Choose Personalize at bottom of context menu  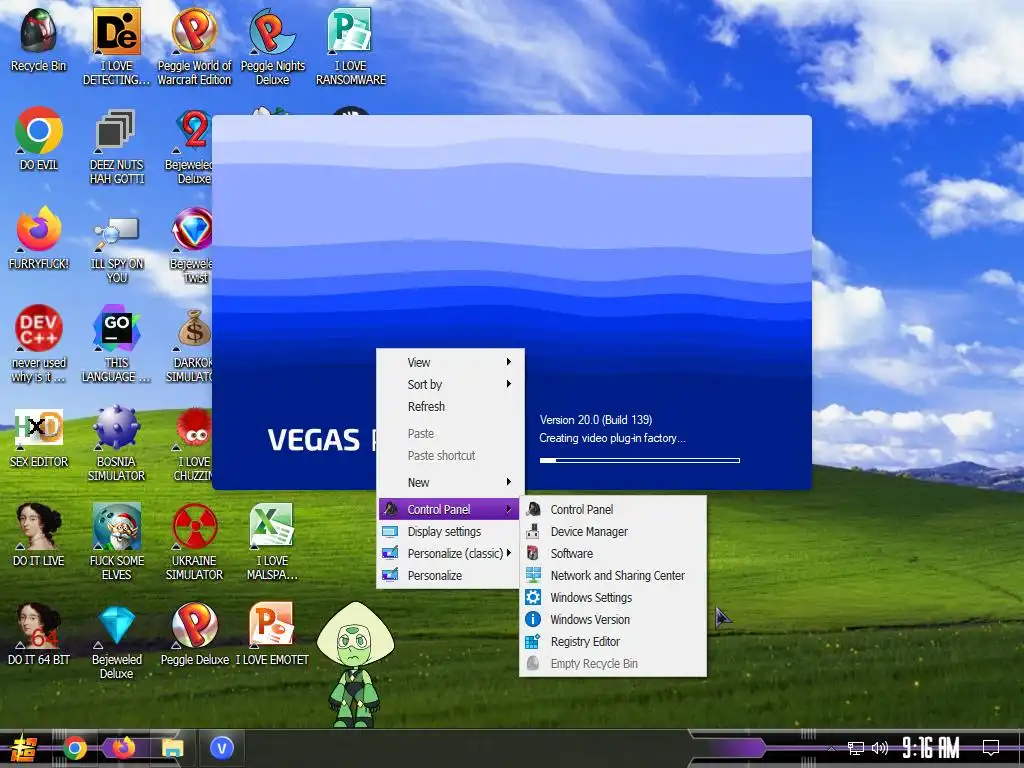[451, 576]
